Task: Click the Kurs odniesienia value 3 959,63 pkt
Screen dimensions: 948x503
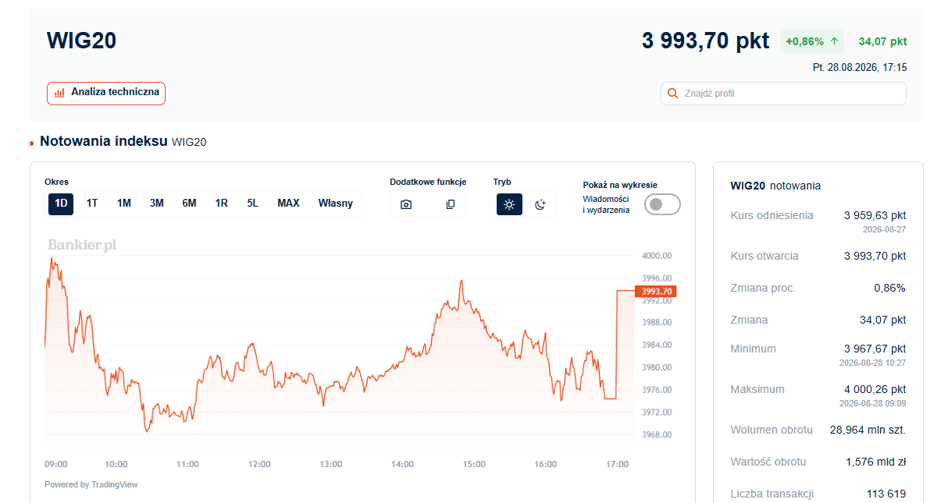Action: (875, 215)
